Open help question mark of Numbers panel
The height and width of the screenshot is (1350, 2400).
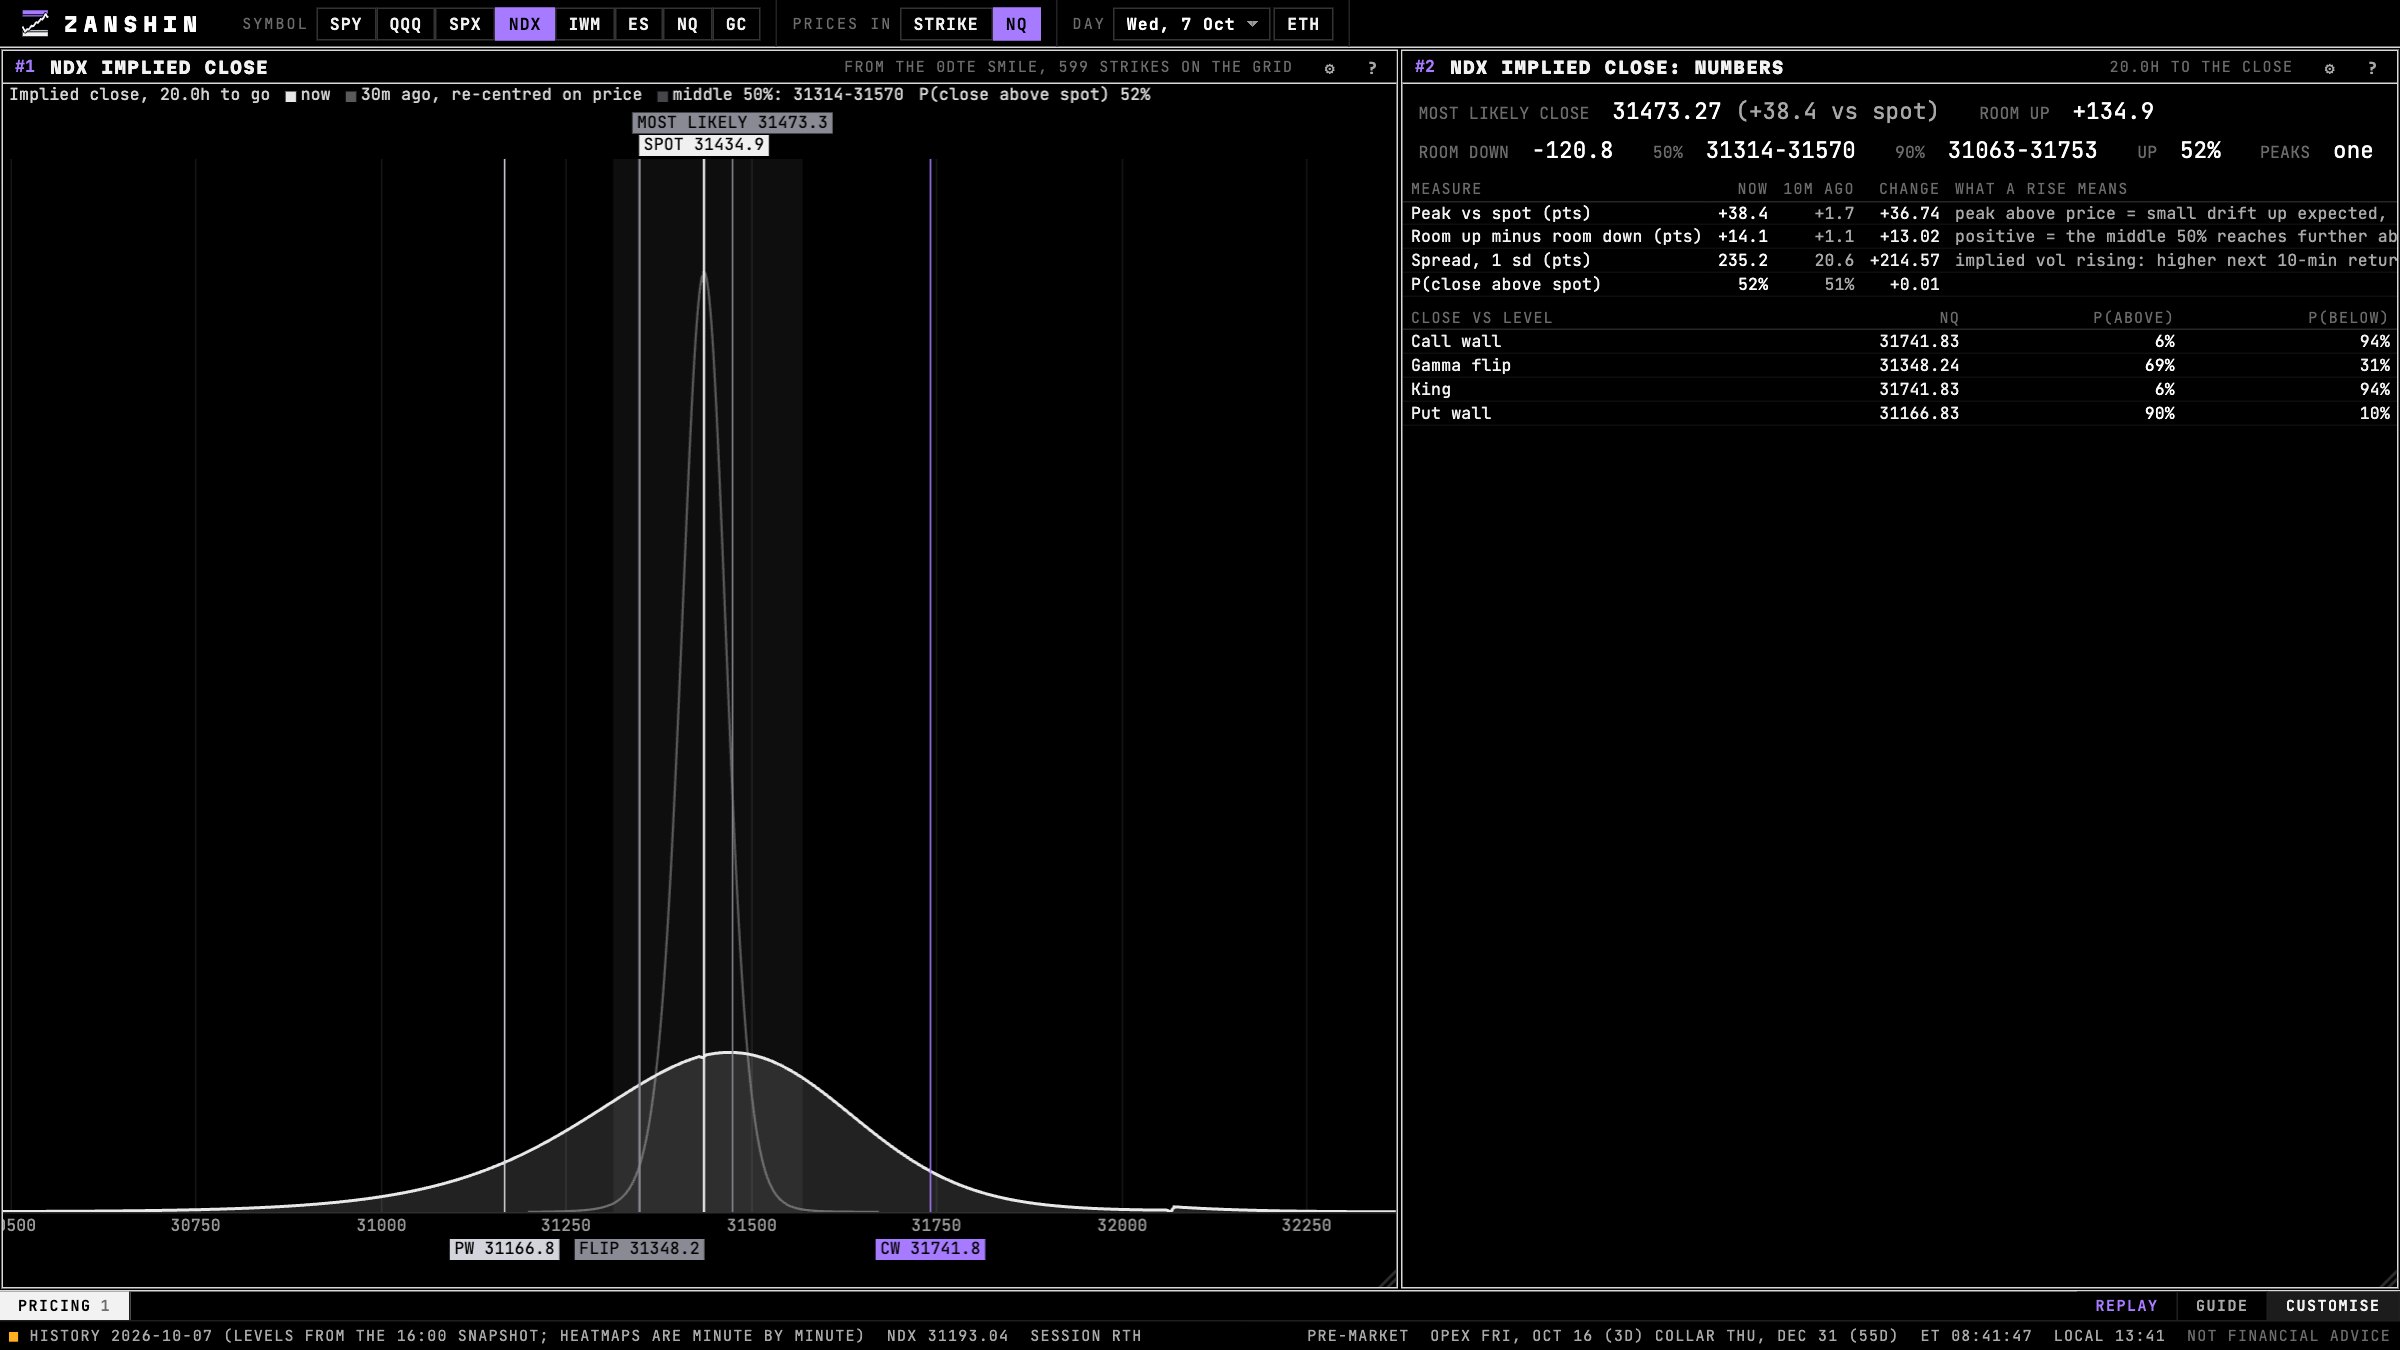[2372, 68]
